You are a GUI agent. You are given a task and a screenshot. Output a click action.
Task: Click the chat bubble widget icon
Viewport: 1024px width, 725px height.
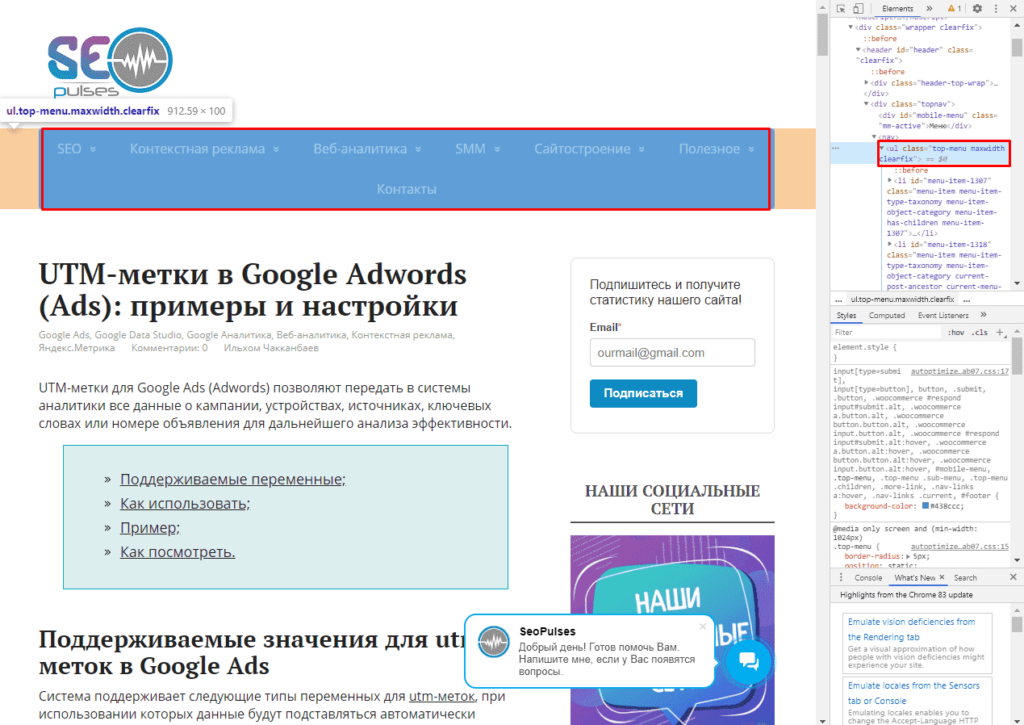coord(748,661)
